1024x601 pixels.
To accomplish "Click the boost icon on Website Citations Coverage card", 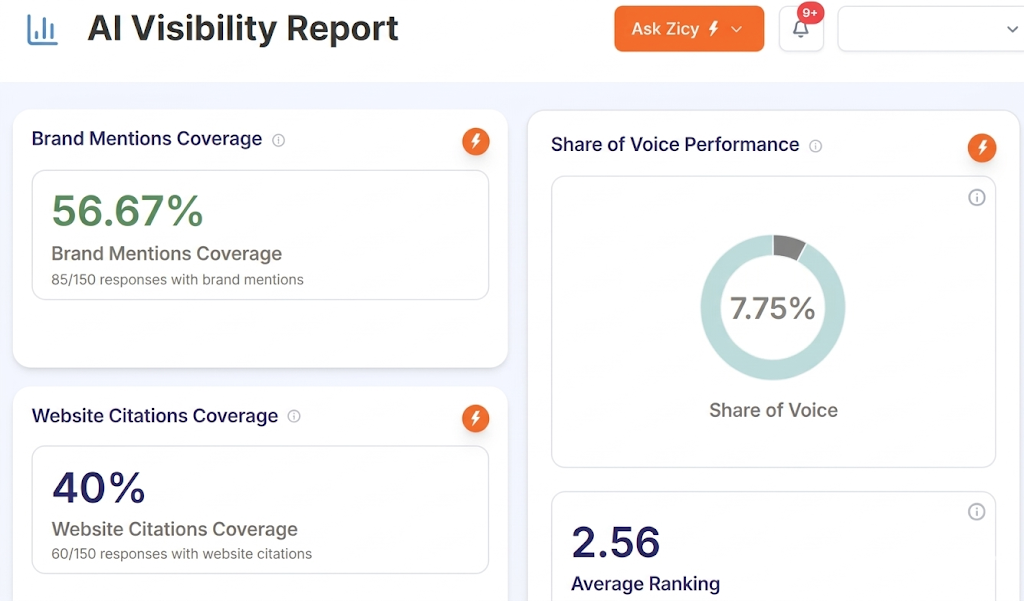I will tap(476, 419).
